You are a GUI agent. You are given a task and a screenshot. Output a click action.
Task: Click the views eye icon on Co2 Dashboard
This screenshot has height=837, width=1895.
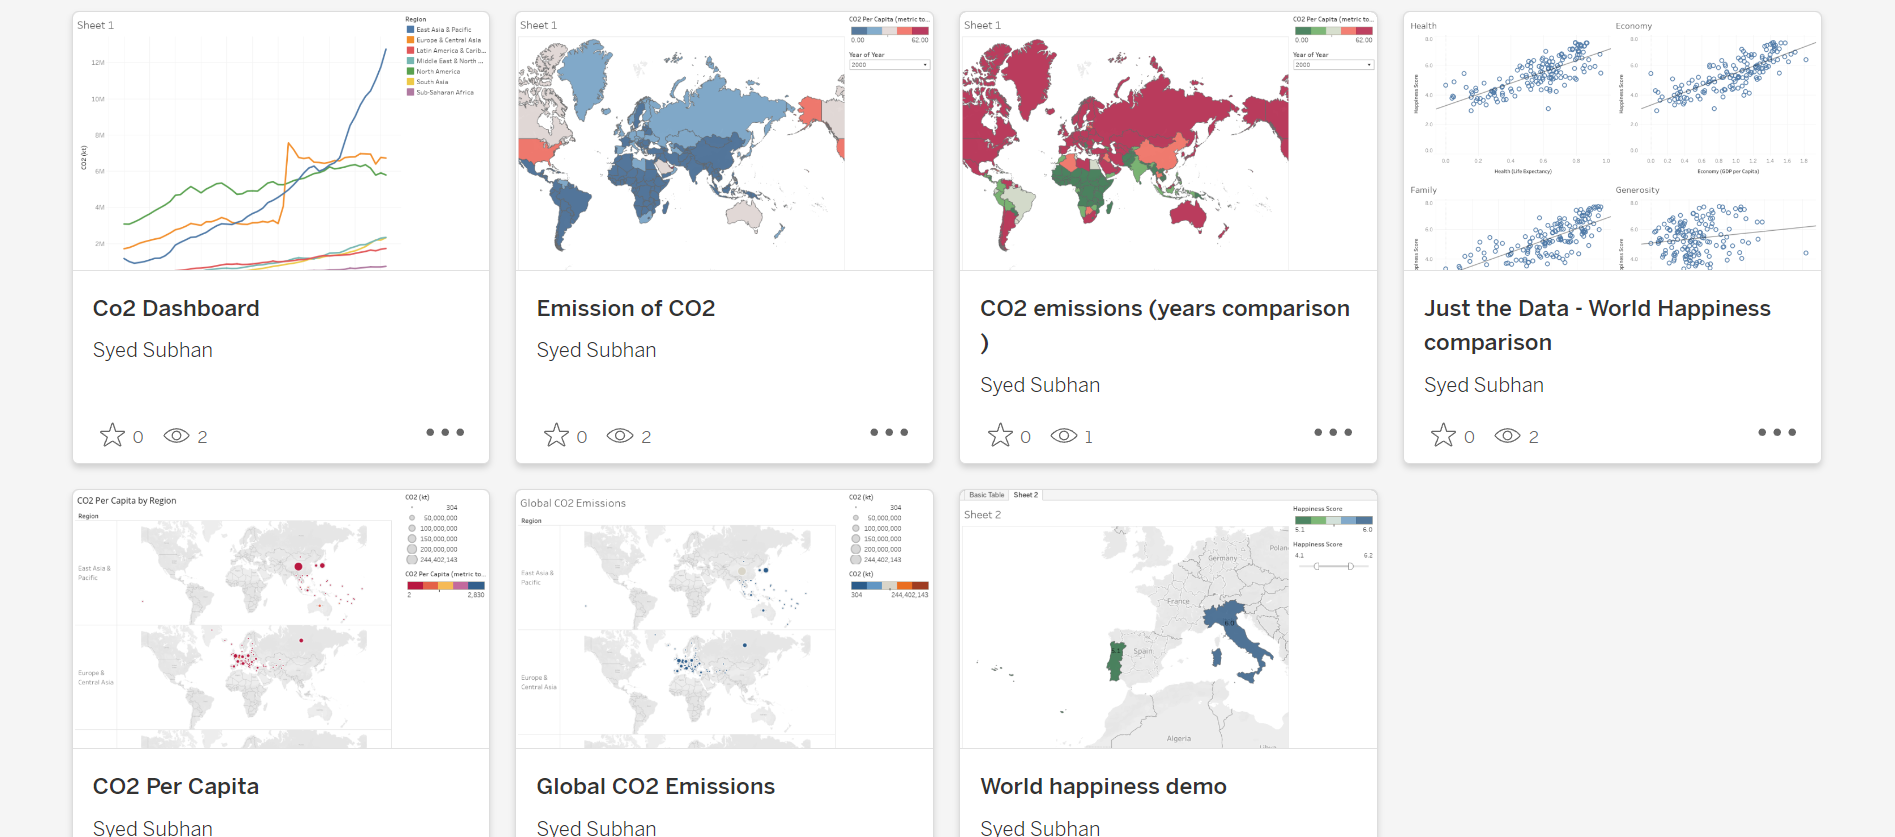point(177,436)
